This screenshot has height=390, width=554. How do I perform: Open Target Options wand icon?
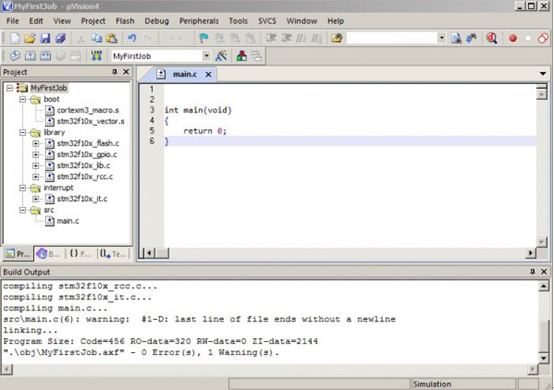tap(221, 56)
